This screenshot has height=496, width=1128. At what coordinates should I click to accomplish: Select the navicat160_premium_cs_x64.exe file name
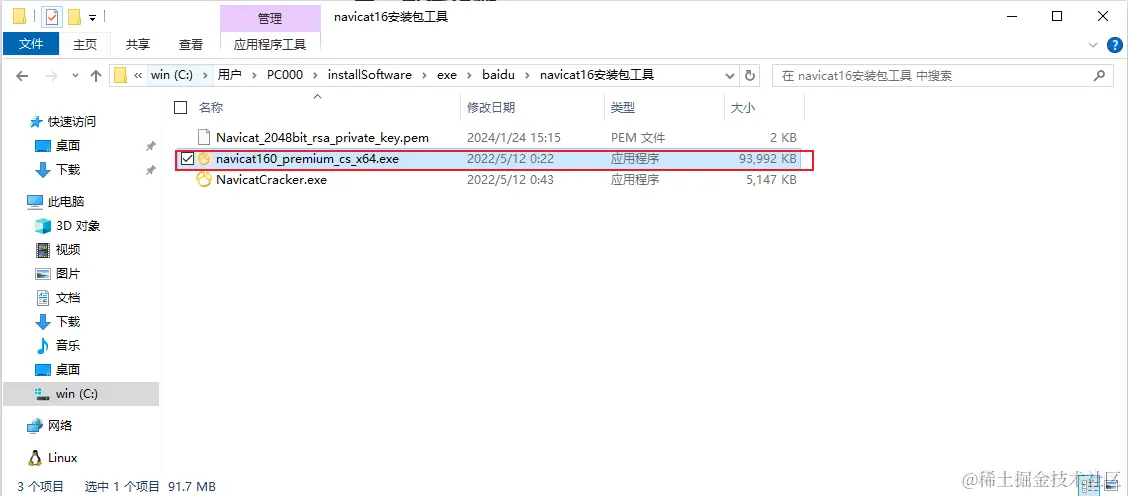tap(307, 159)
